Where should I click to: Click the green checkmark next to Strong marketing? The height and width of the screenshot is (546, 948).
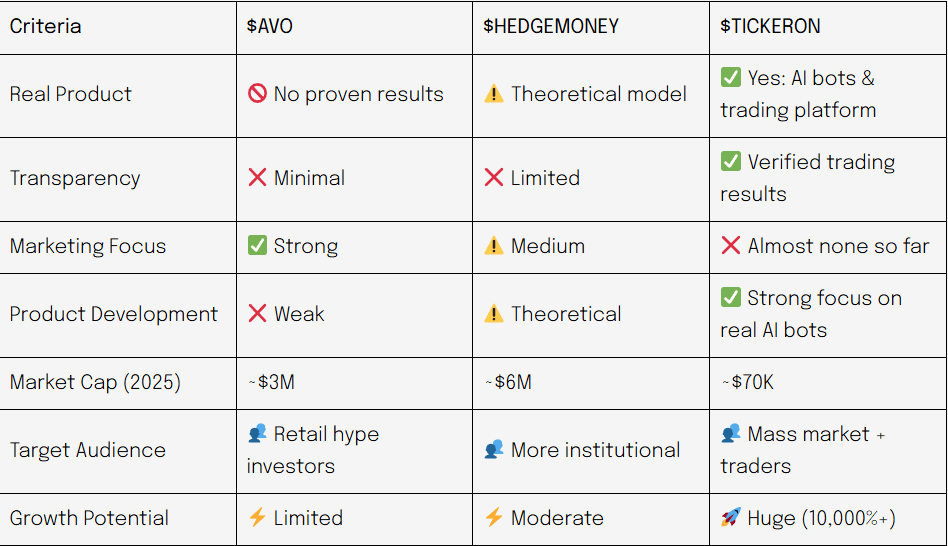pos(257,246)
